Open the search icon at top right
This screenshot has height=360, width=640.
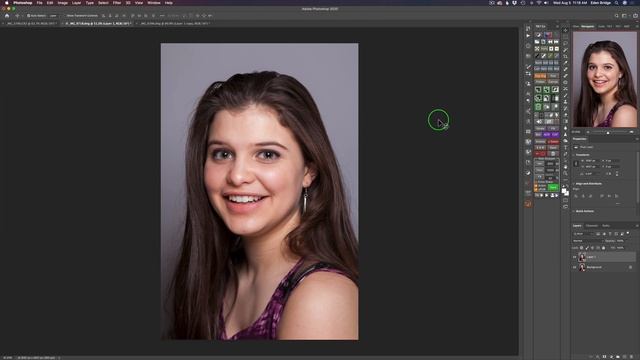pyautogui.click(x=617, y=16)
